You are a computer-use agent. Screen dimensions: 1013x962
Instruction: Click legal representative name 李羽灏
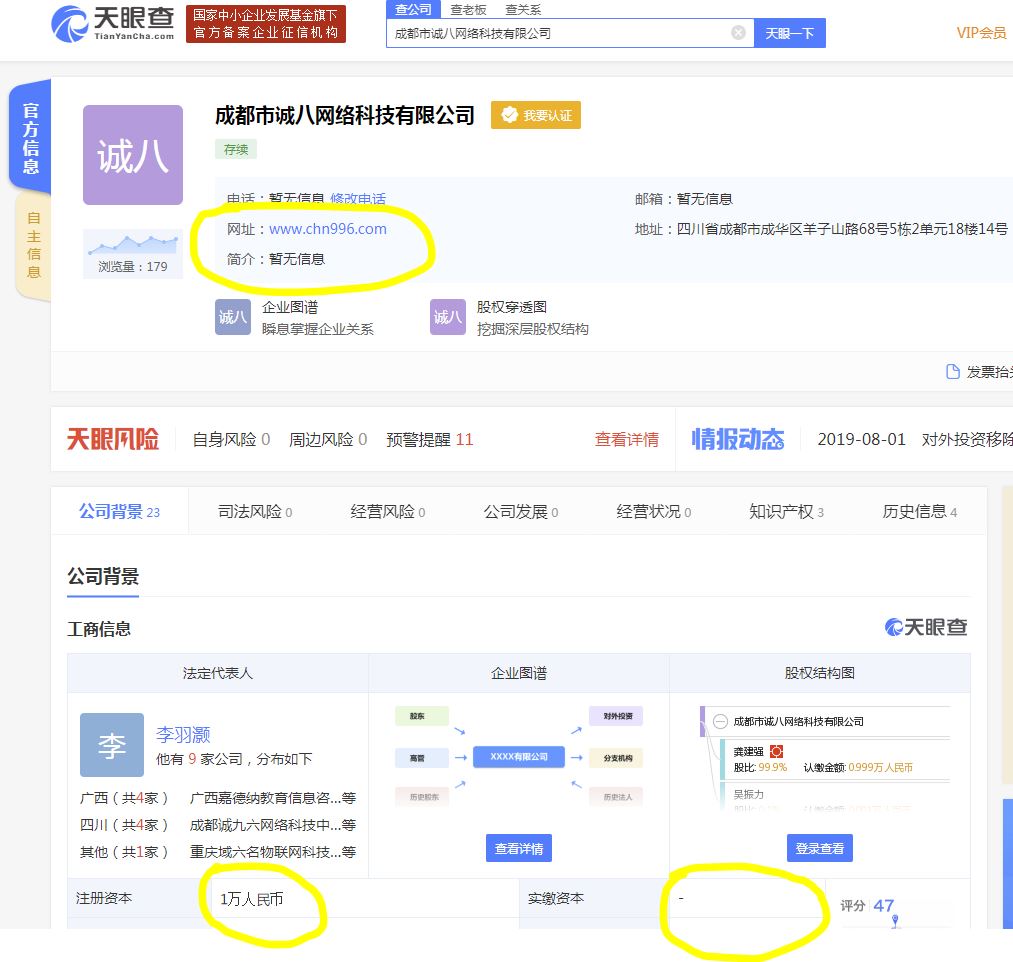coord(183,735)
